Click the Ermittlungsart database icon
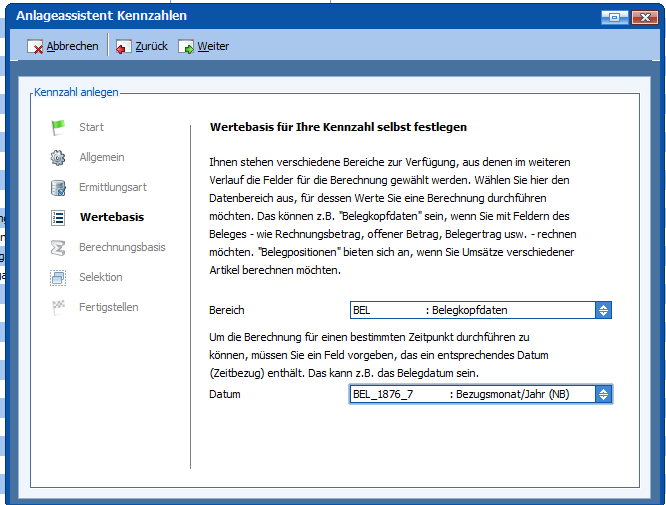The height and width of the screenshot is (505, 666). click(58, 187)
